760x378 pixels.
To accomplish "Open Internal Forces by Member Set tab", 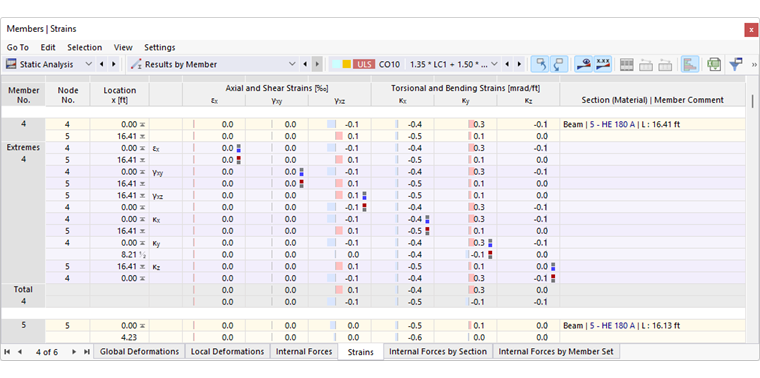I will (x=556, y=351).
